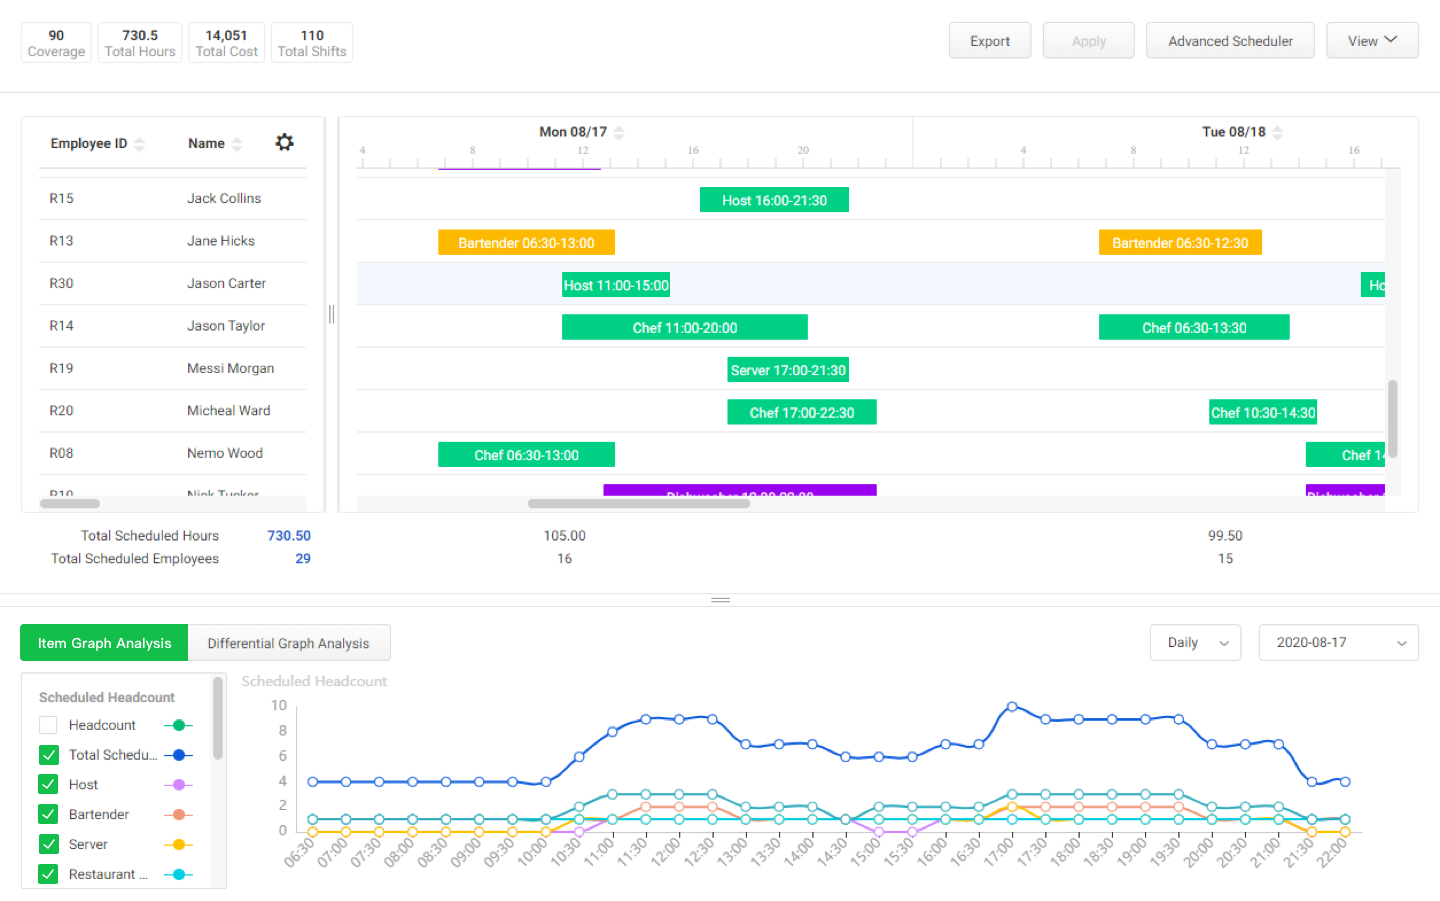Click the Export button
This screenshot has height=901, width=1440.
click(x=990, y=41)
